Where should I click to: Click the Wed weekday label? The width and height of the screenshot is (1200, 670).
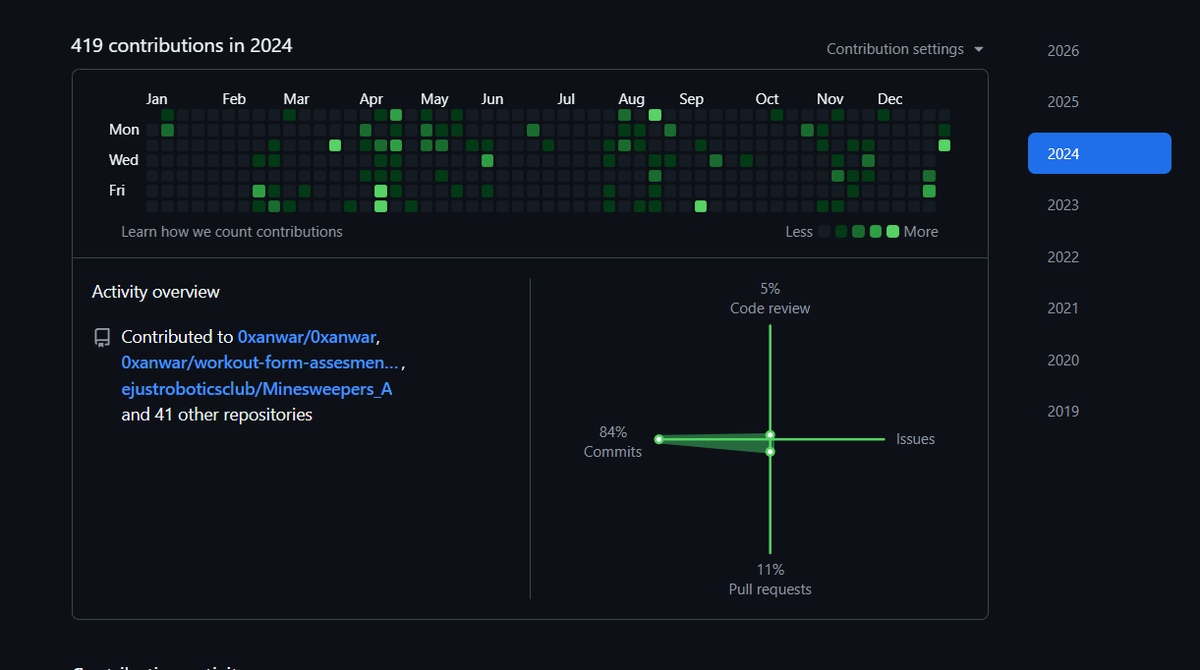124,160
